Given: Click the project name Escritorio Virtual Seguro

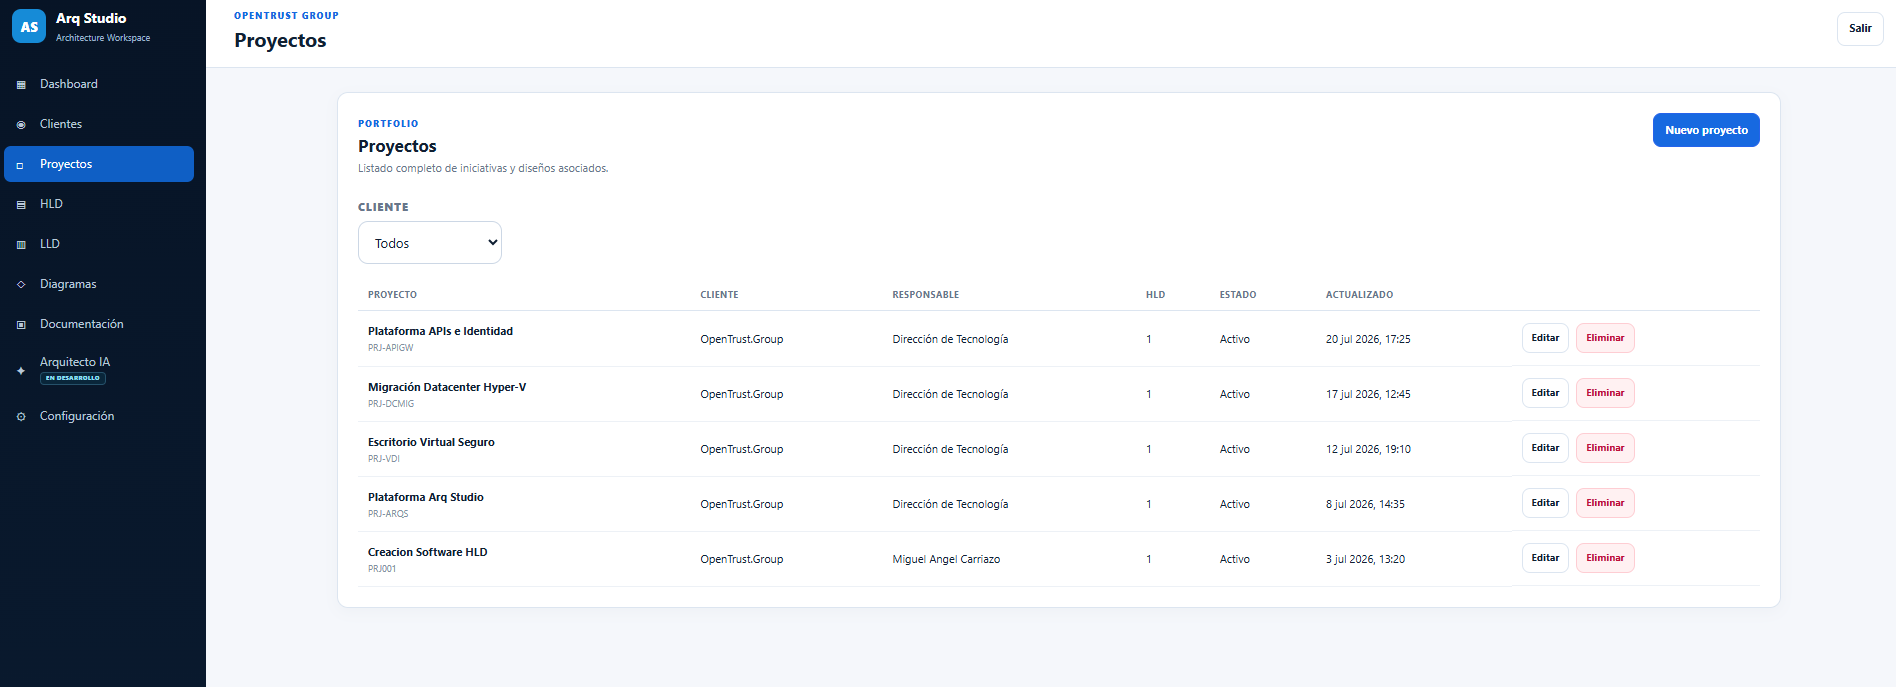Looking at the screenshot, I should (431, 442).
